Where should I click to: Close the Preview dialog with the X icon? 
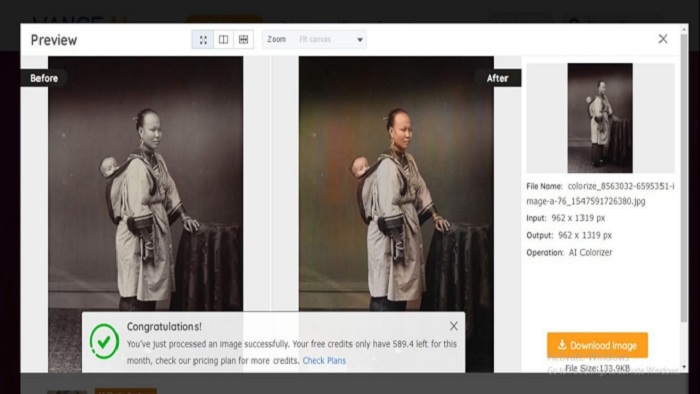pos(663,39)
